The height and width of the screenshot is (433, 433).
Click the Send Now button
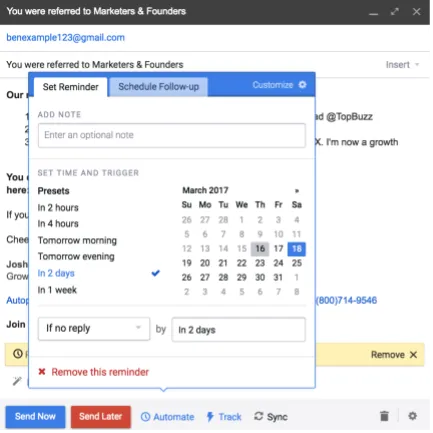35,417
